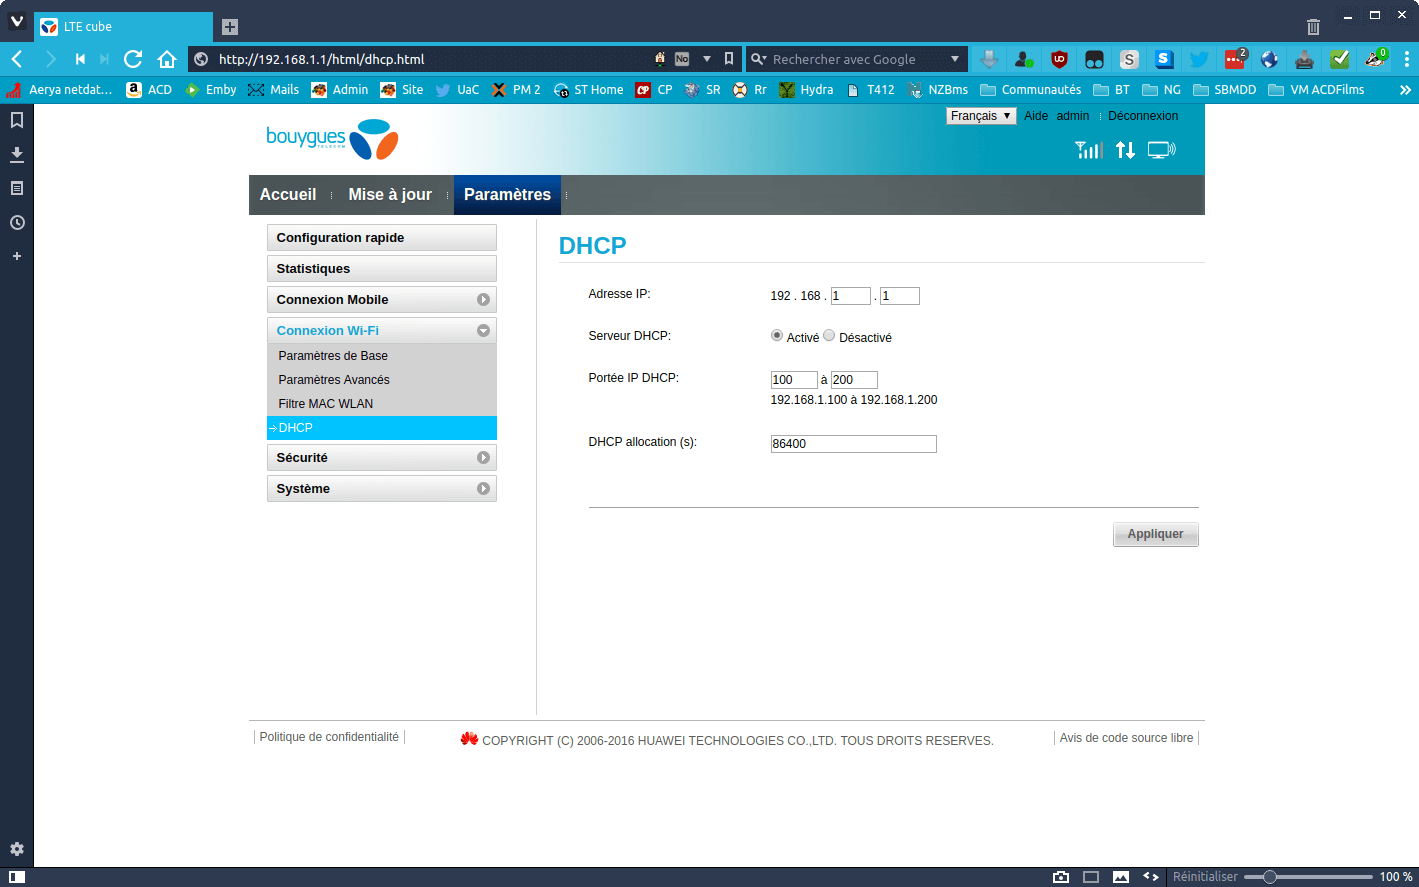This screenshot has width=1419, height=887.
Task: Go back to the previous page
Action: 17,59
